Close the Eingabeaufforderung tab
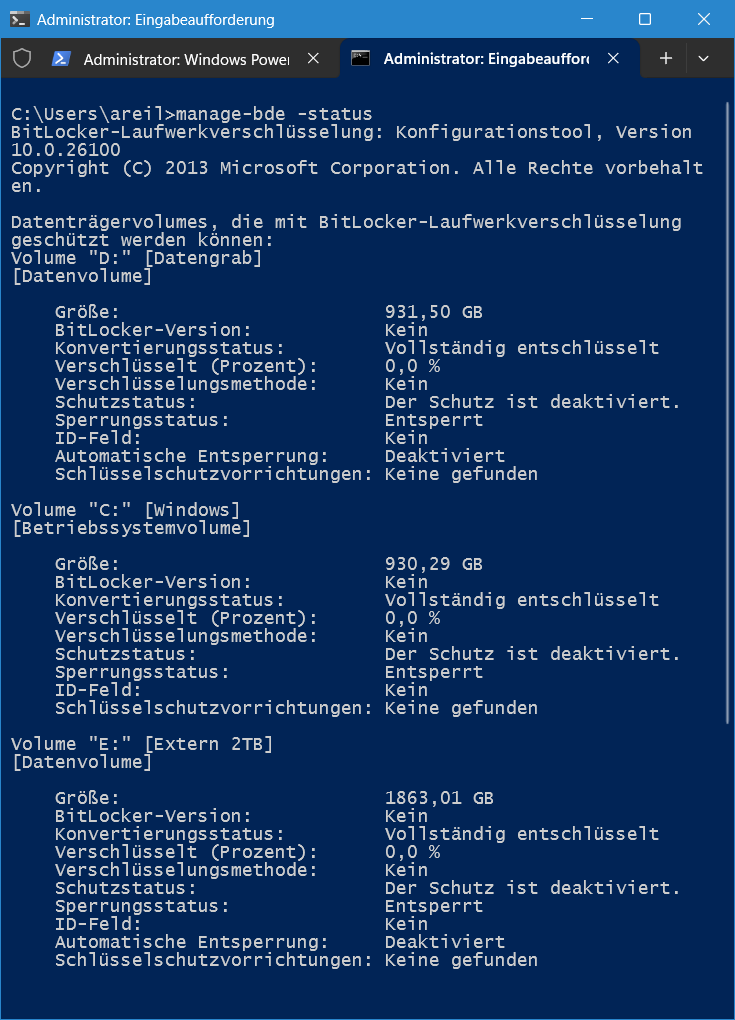The height and width of the screenshot is (1020, 735). pos(613,59)
